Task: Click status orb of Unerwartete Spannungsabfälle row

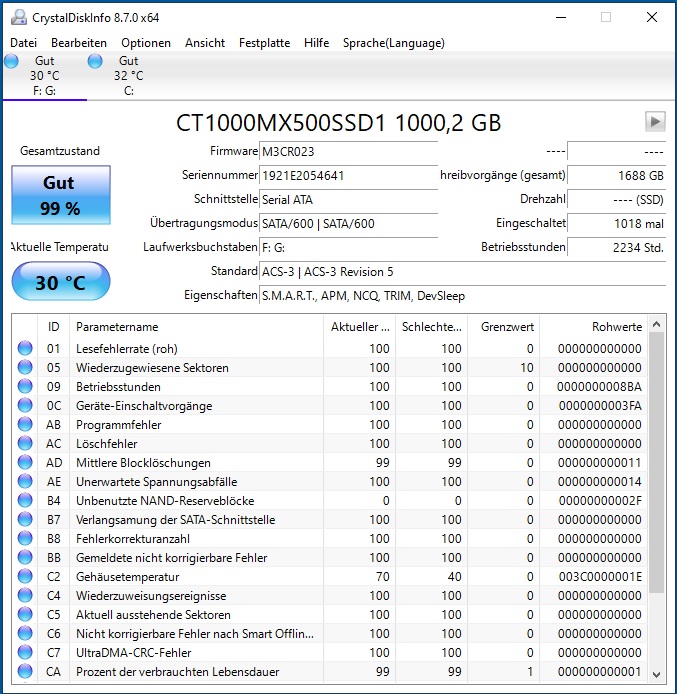Action: pos(25,481)
